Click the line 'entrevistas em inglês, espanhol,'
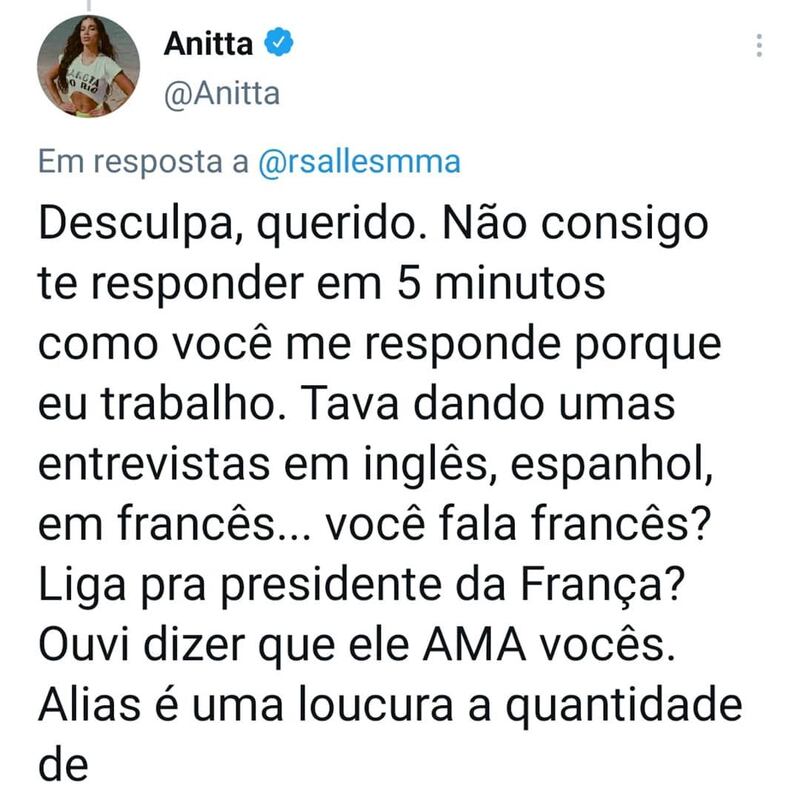The height and width of the screenshot is (800, 800). [376, 464]
